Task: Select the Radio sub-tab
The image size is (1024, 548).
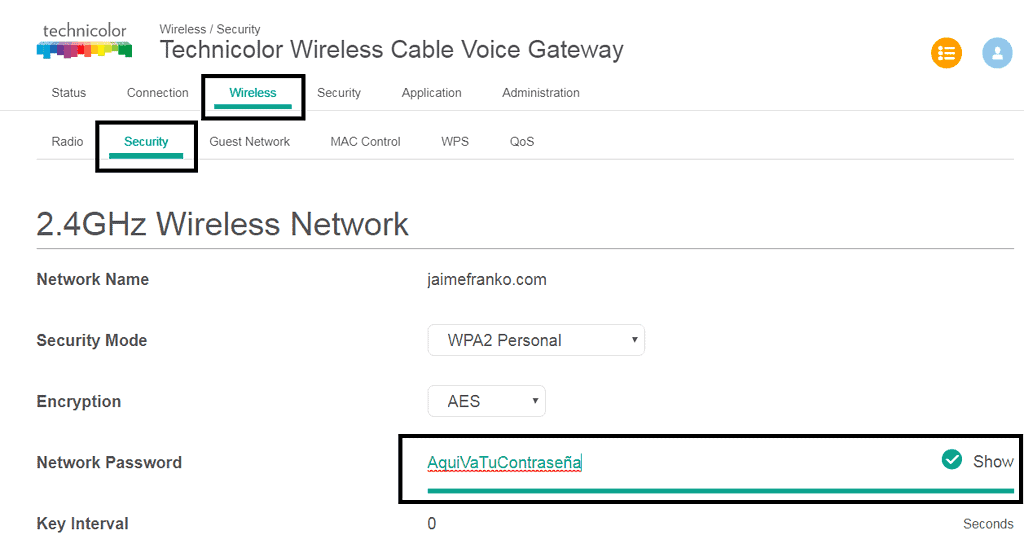Action: point(67,142)
